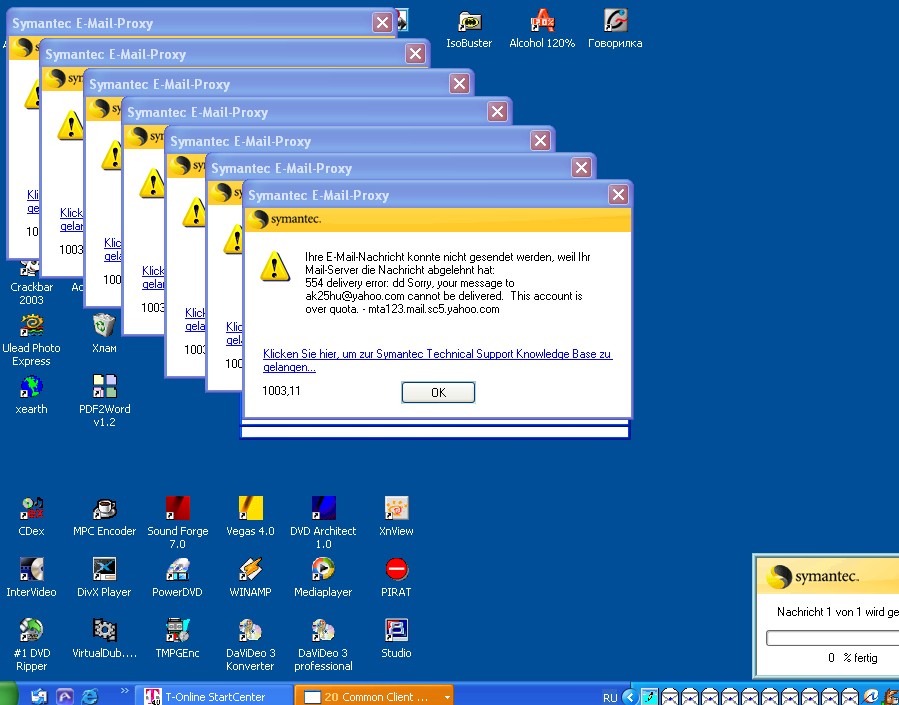Open the Хлам recycle bin icon
Image resolution: width=899 pixels, height=705 pixels.
tap(104, 334)
